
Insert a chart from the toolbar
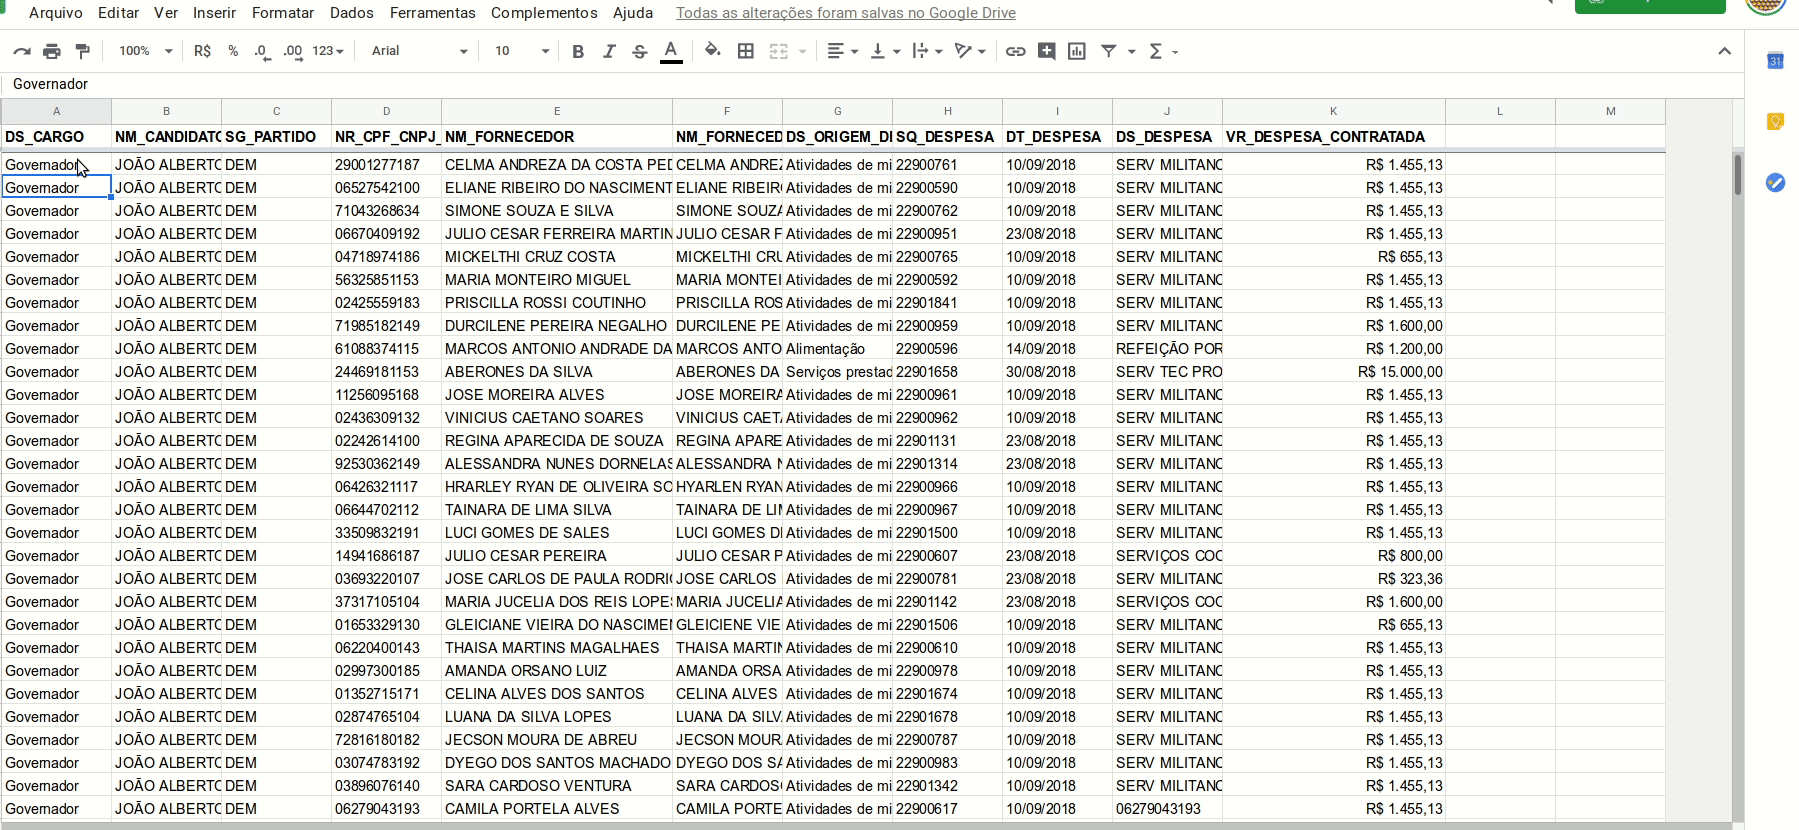click(1077, 51)
